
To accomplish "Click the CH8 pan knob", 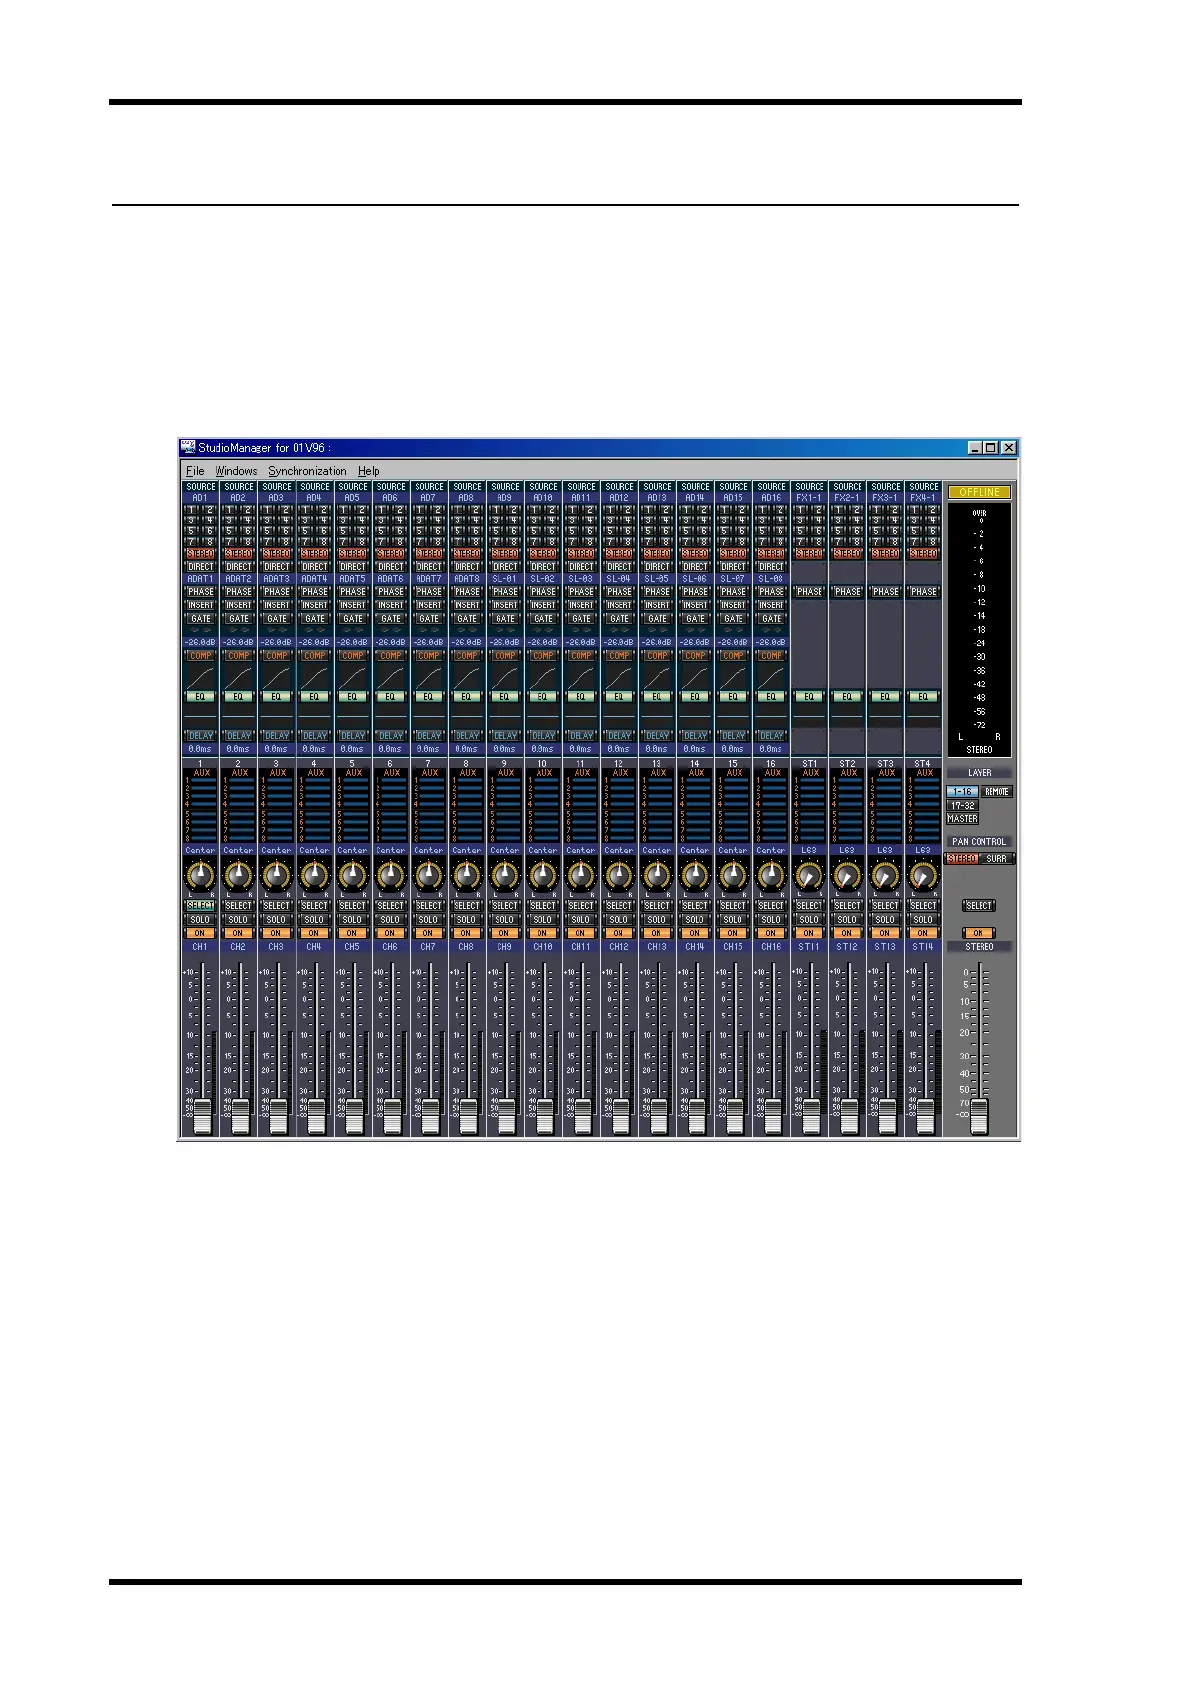I will (466, 875).
